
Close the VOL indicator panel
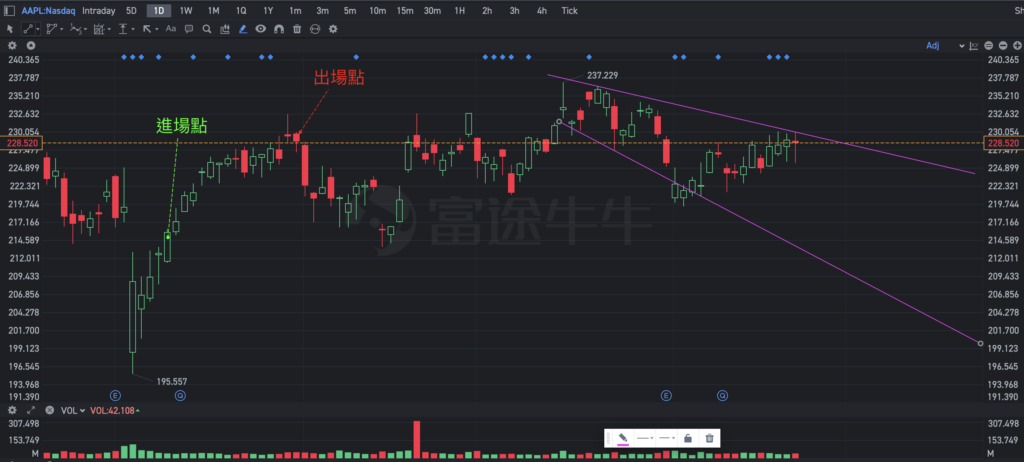click(x=50, y=410)
